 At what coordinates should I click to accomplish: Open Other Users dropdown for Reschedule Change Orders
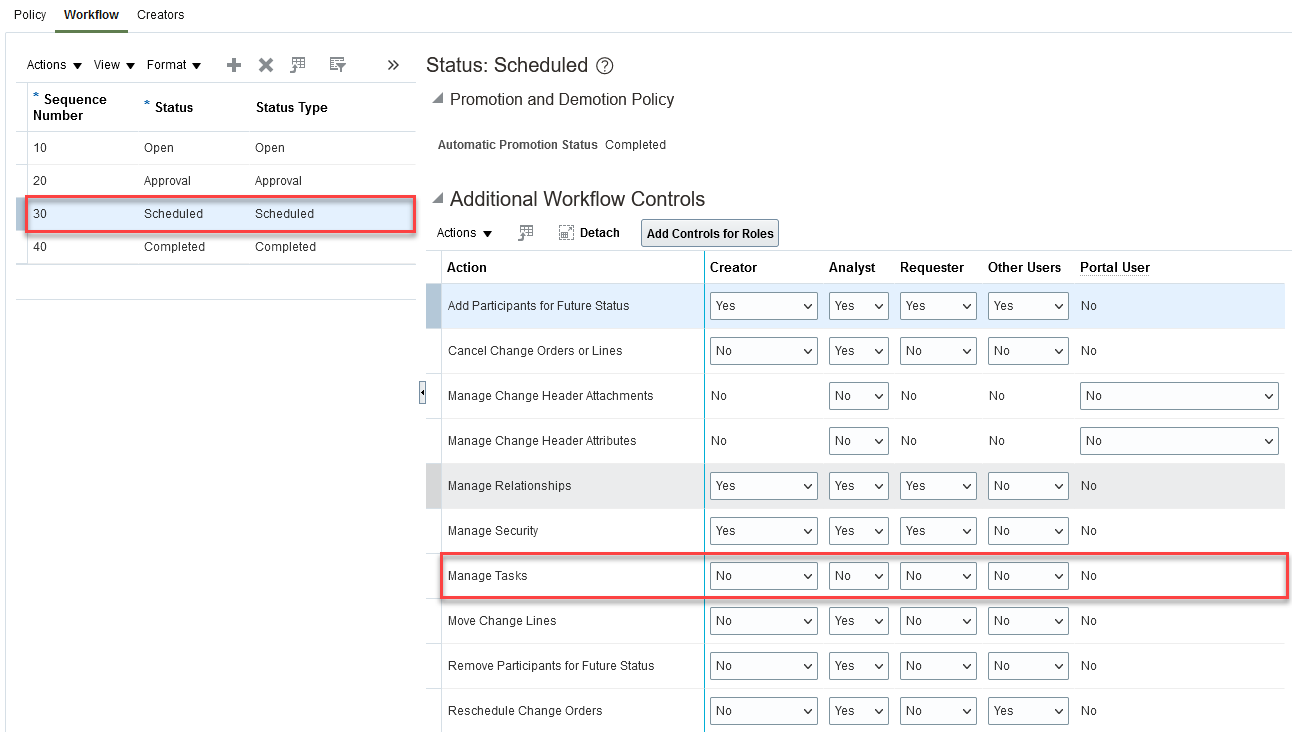tap(1027, 711)
